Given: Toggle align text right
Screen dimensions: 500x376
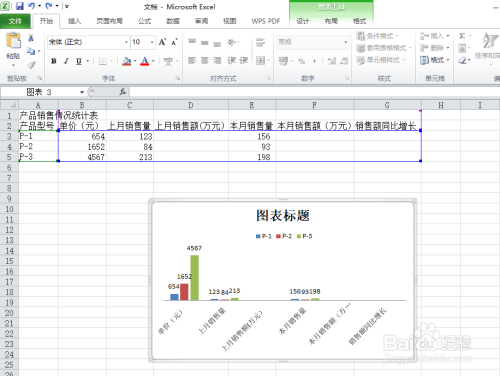Looking at the screenshot, I should click(x=217, y=61).
